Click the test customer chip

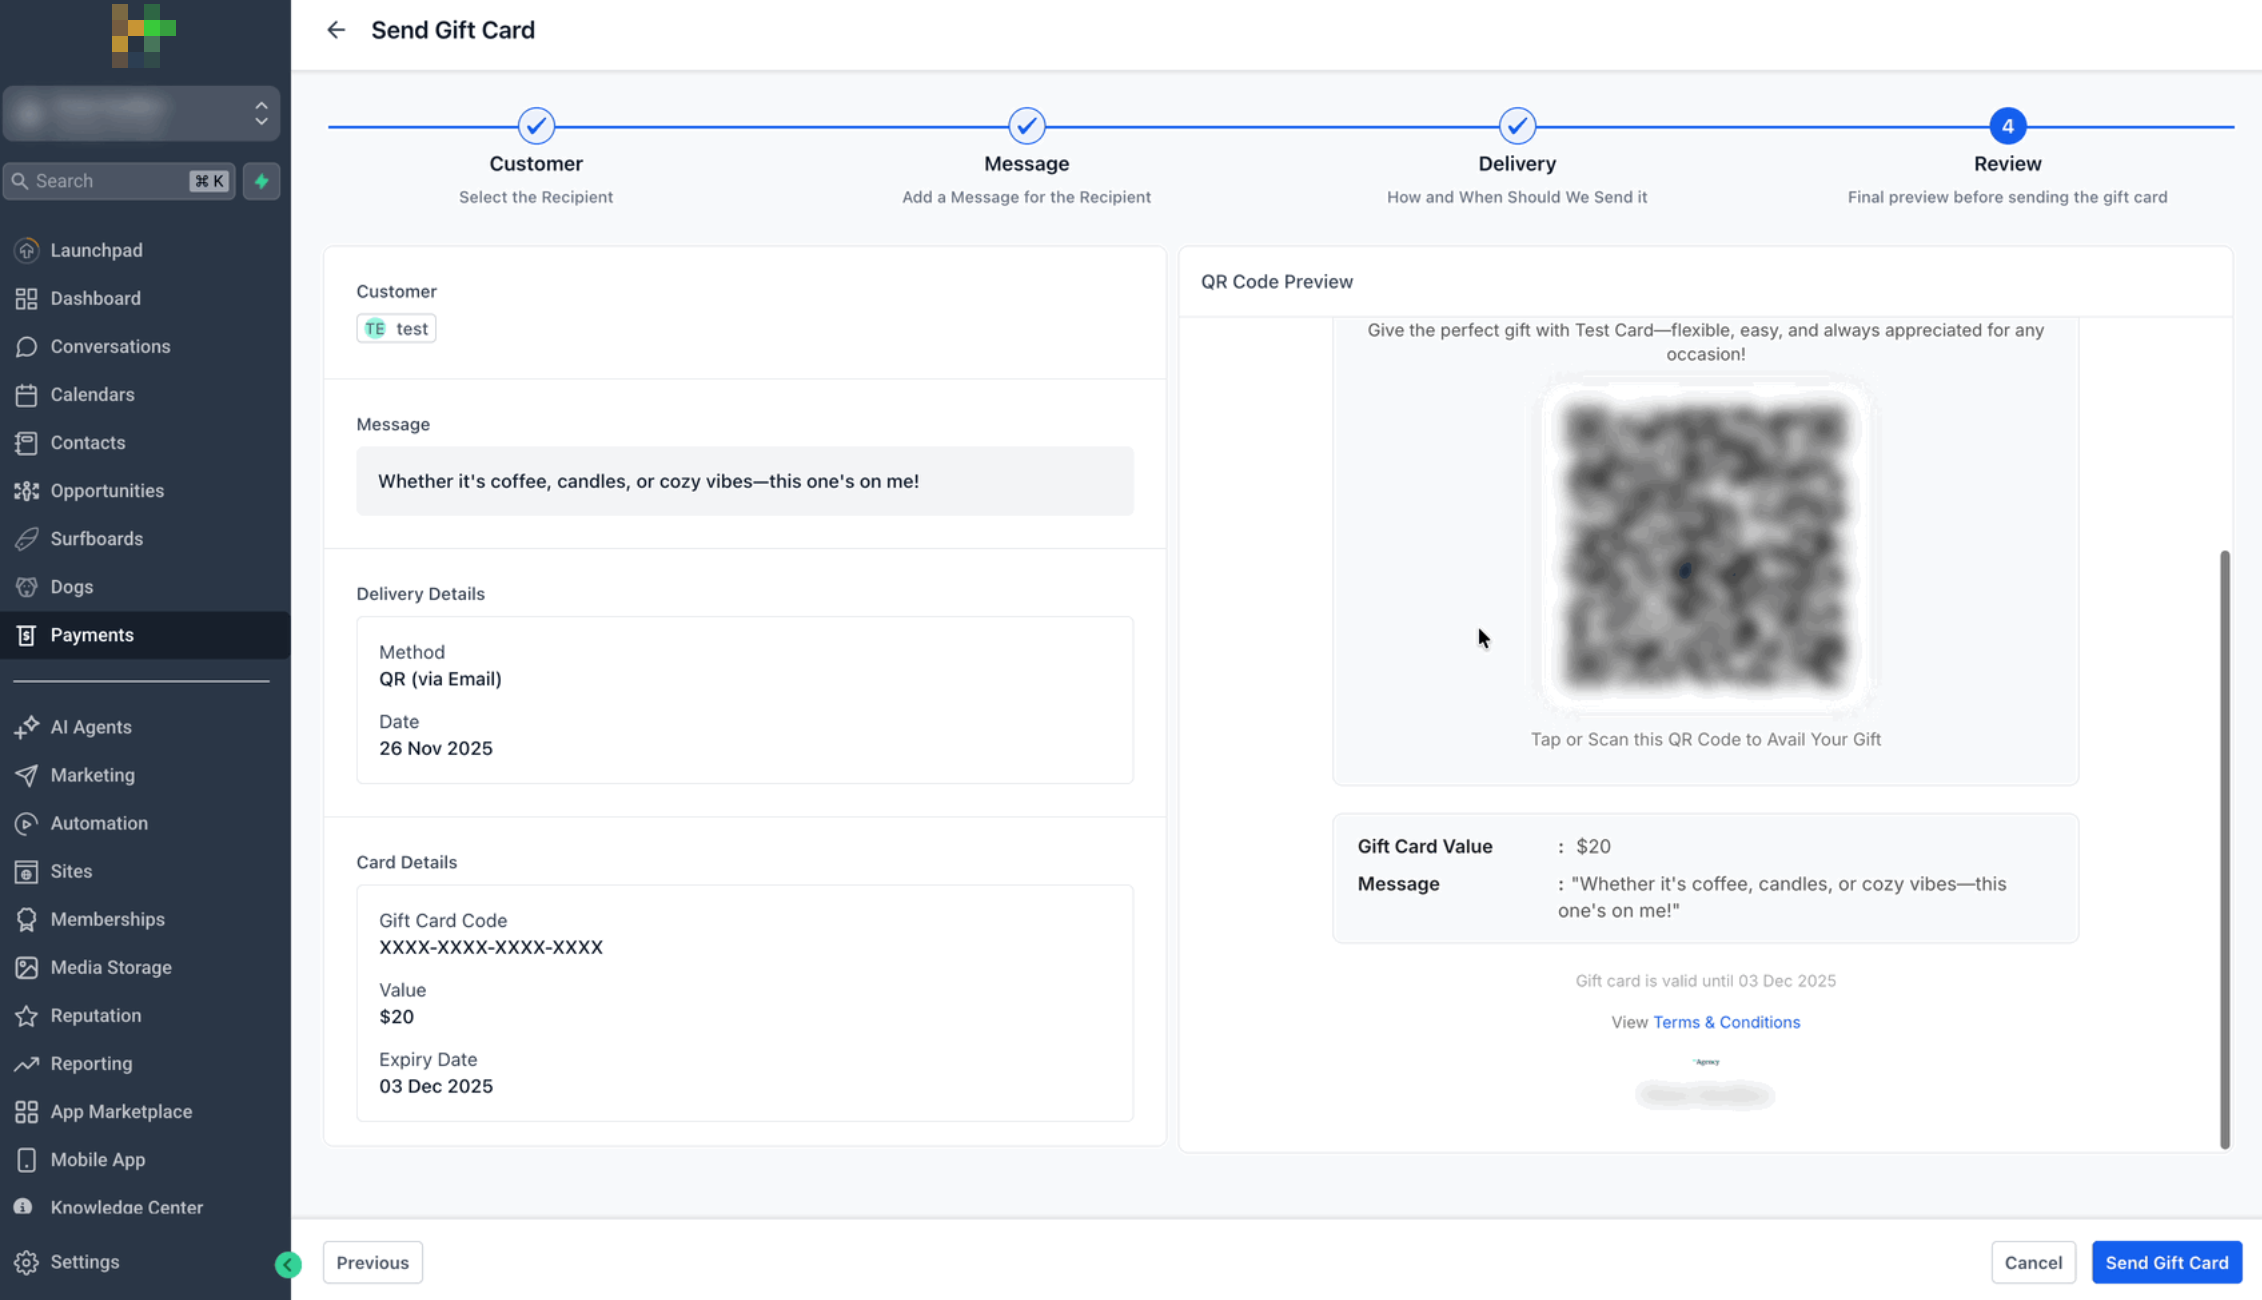click(x=396, y=328)
